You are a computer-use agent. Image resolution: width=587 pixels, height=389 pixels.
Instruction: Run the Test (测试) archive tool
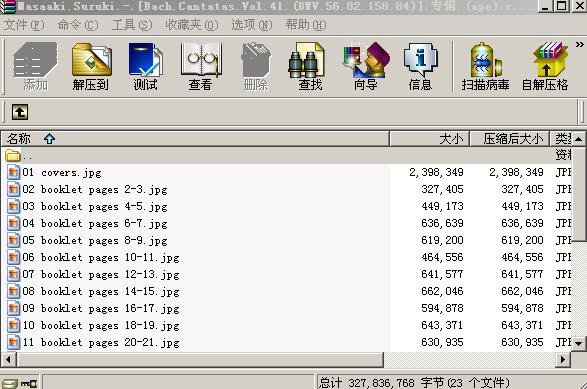[x=146, y=66]
